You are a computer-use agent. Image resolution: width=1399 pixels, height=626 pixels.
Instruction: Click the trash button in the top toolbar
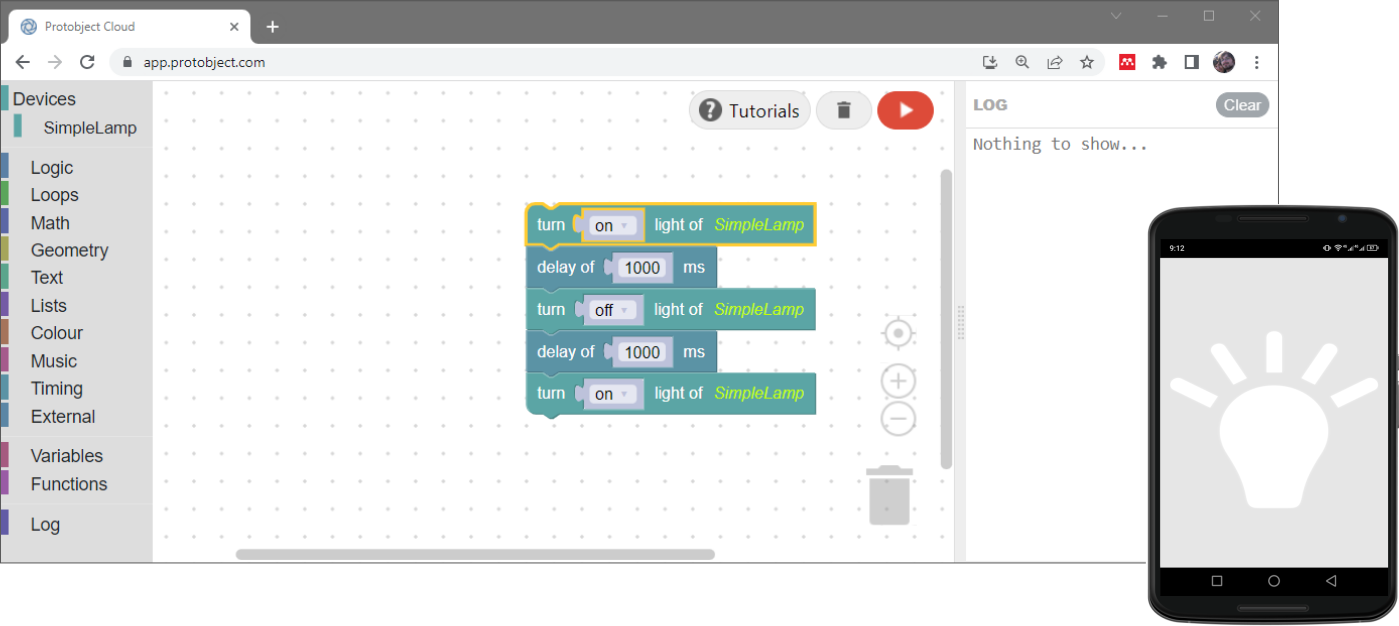pos(843,110)
